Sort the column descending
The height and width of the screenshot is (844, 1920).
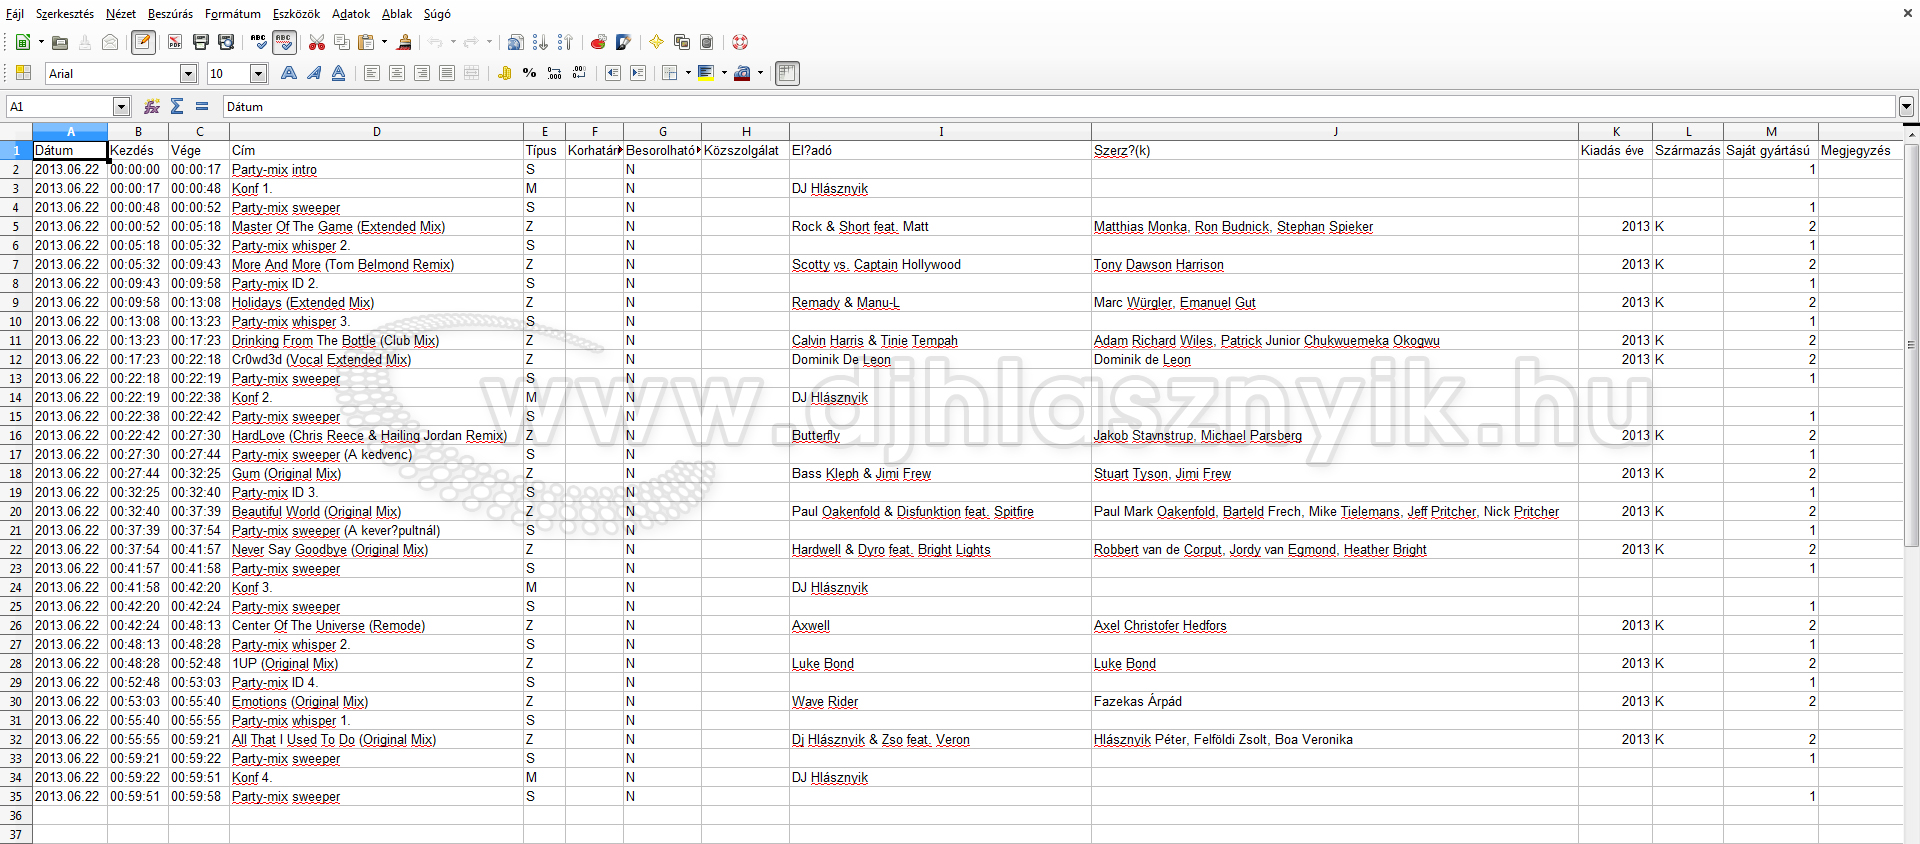point(566,42)
